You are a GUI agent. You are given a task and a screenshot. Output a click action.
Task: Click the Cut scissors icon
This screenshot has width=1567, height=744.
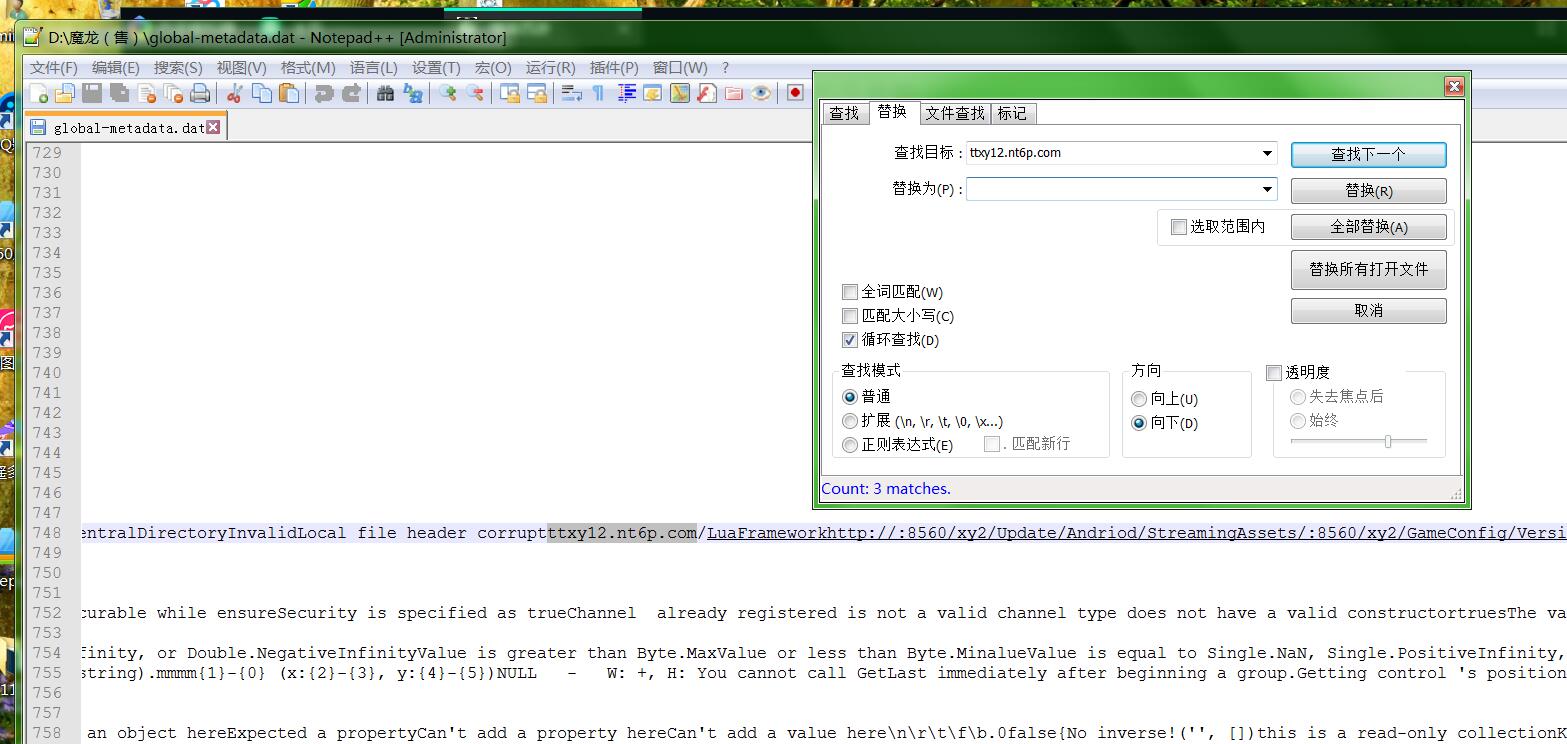(235, 93)
